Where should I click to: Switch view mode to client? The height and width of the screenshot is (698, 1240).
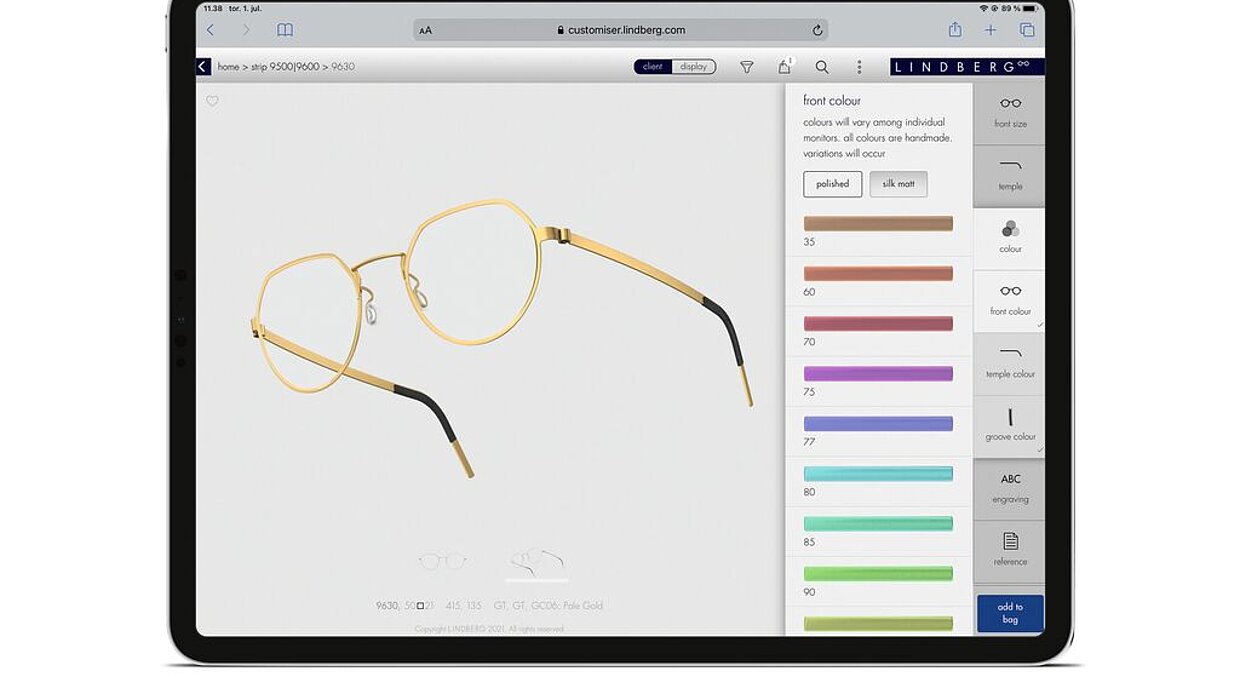pos(653,67)
